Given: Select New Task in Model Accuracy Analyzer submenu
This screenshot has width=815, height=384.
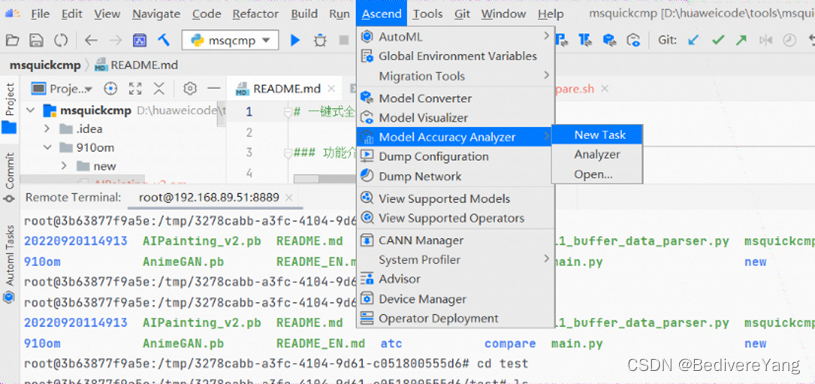Looking at the screenshot, I should 597,135.
